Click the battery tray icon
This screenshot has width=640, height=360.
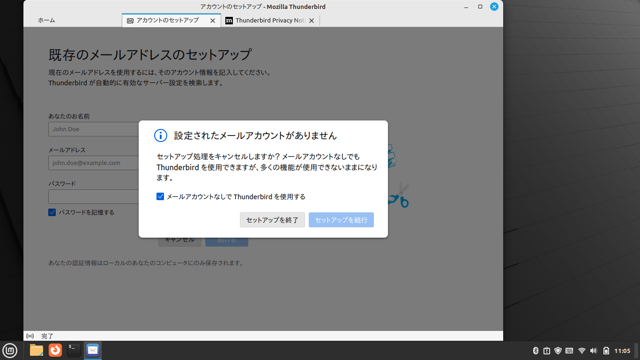606,351
